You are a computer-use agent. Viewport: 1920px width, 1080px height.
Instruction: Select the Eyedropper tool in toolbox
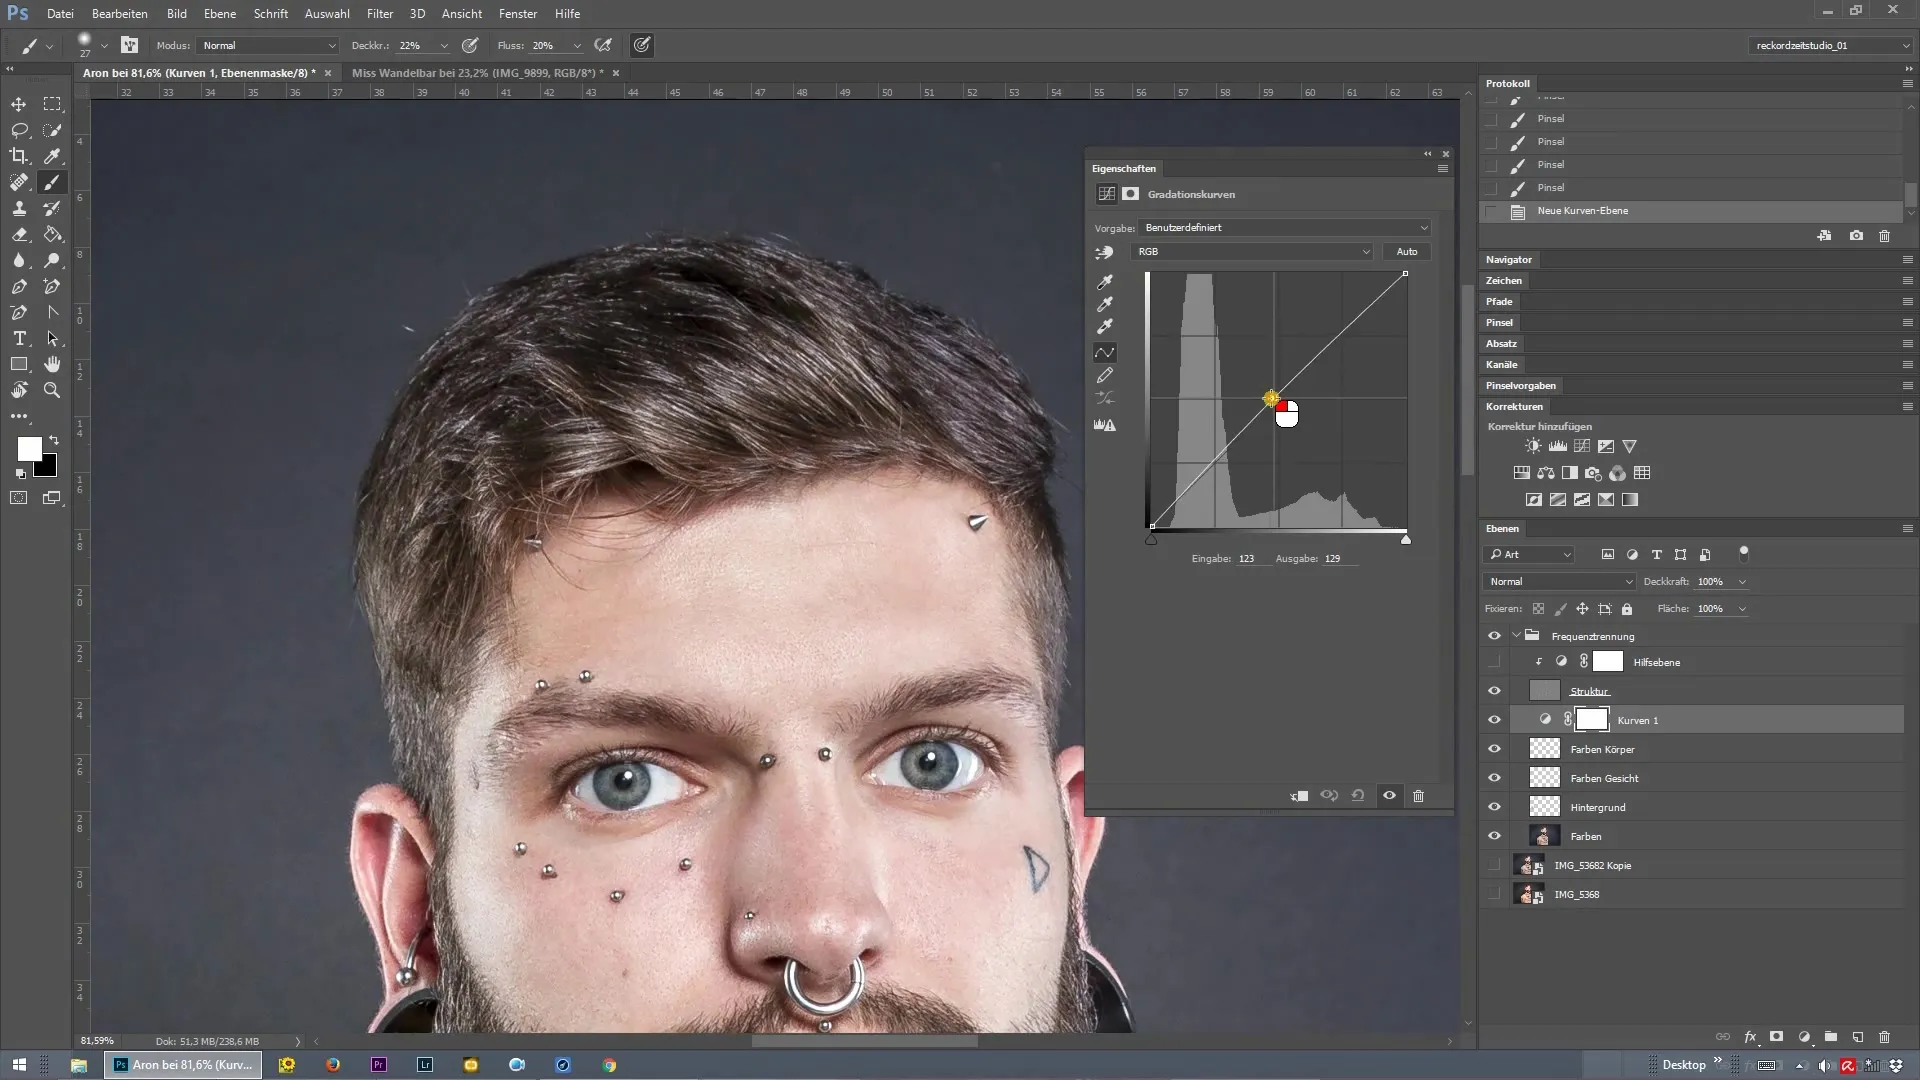coord(52,156)
